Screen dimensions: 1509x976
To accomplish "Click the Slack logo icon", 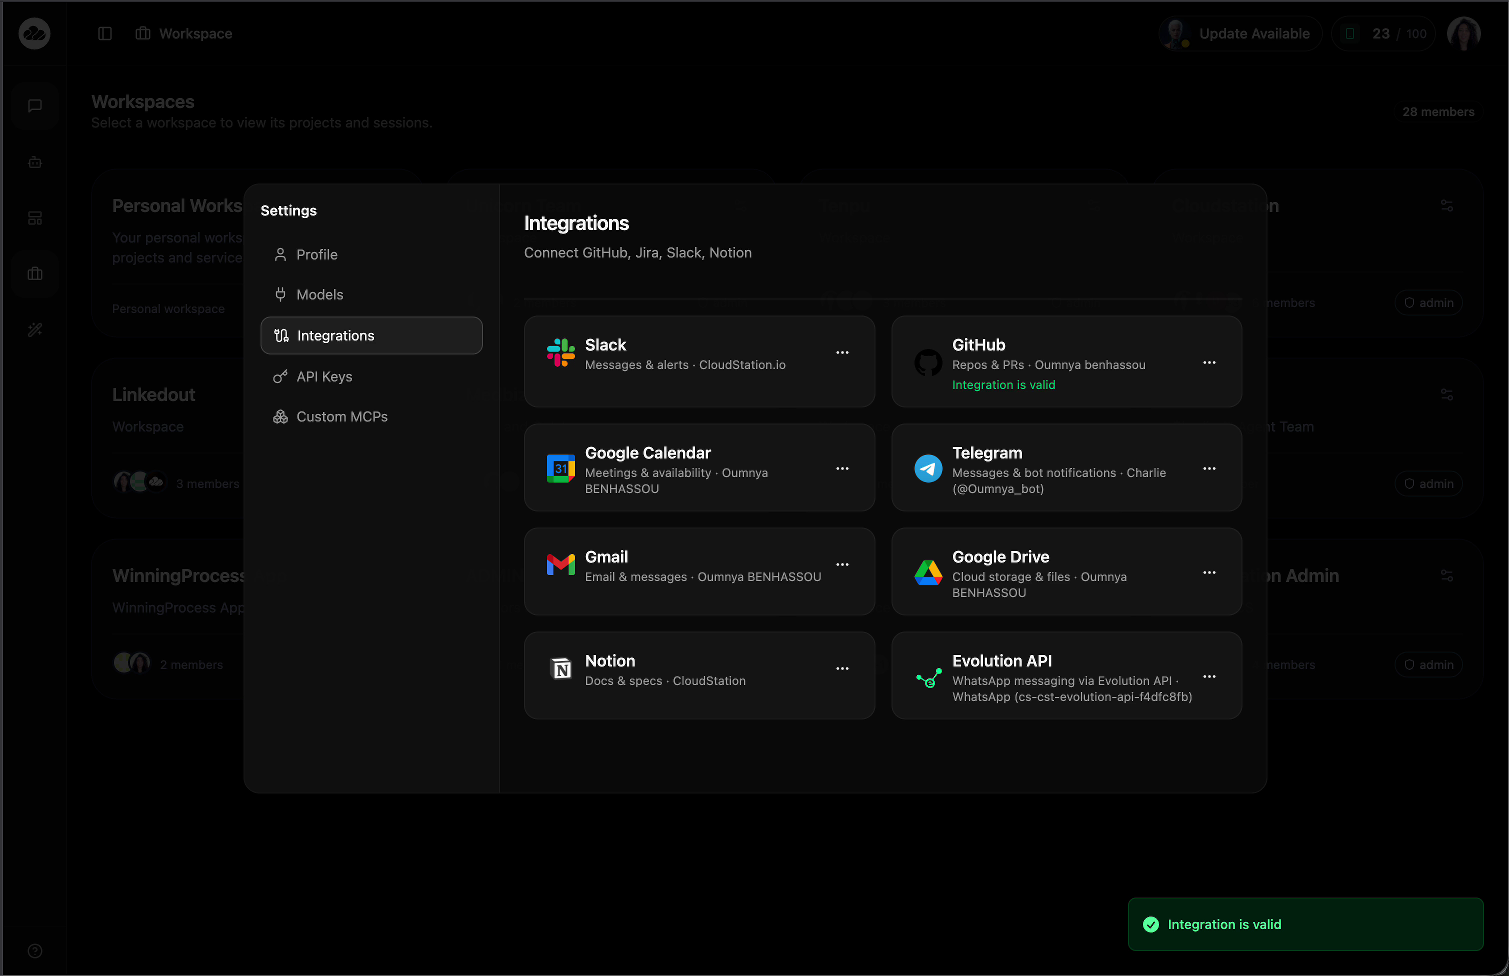I will pos(561,353).
